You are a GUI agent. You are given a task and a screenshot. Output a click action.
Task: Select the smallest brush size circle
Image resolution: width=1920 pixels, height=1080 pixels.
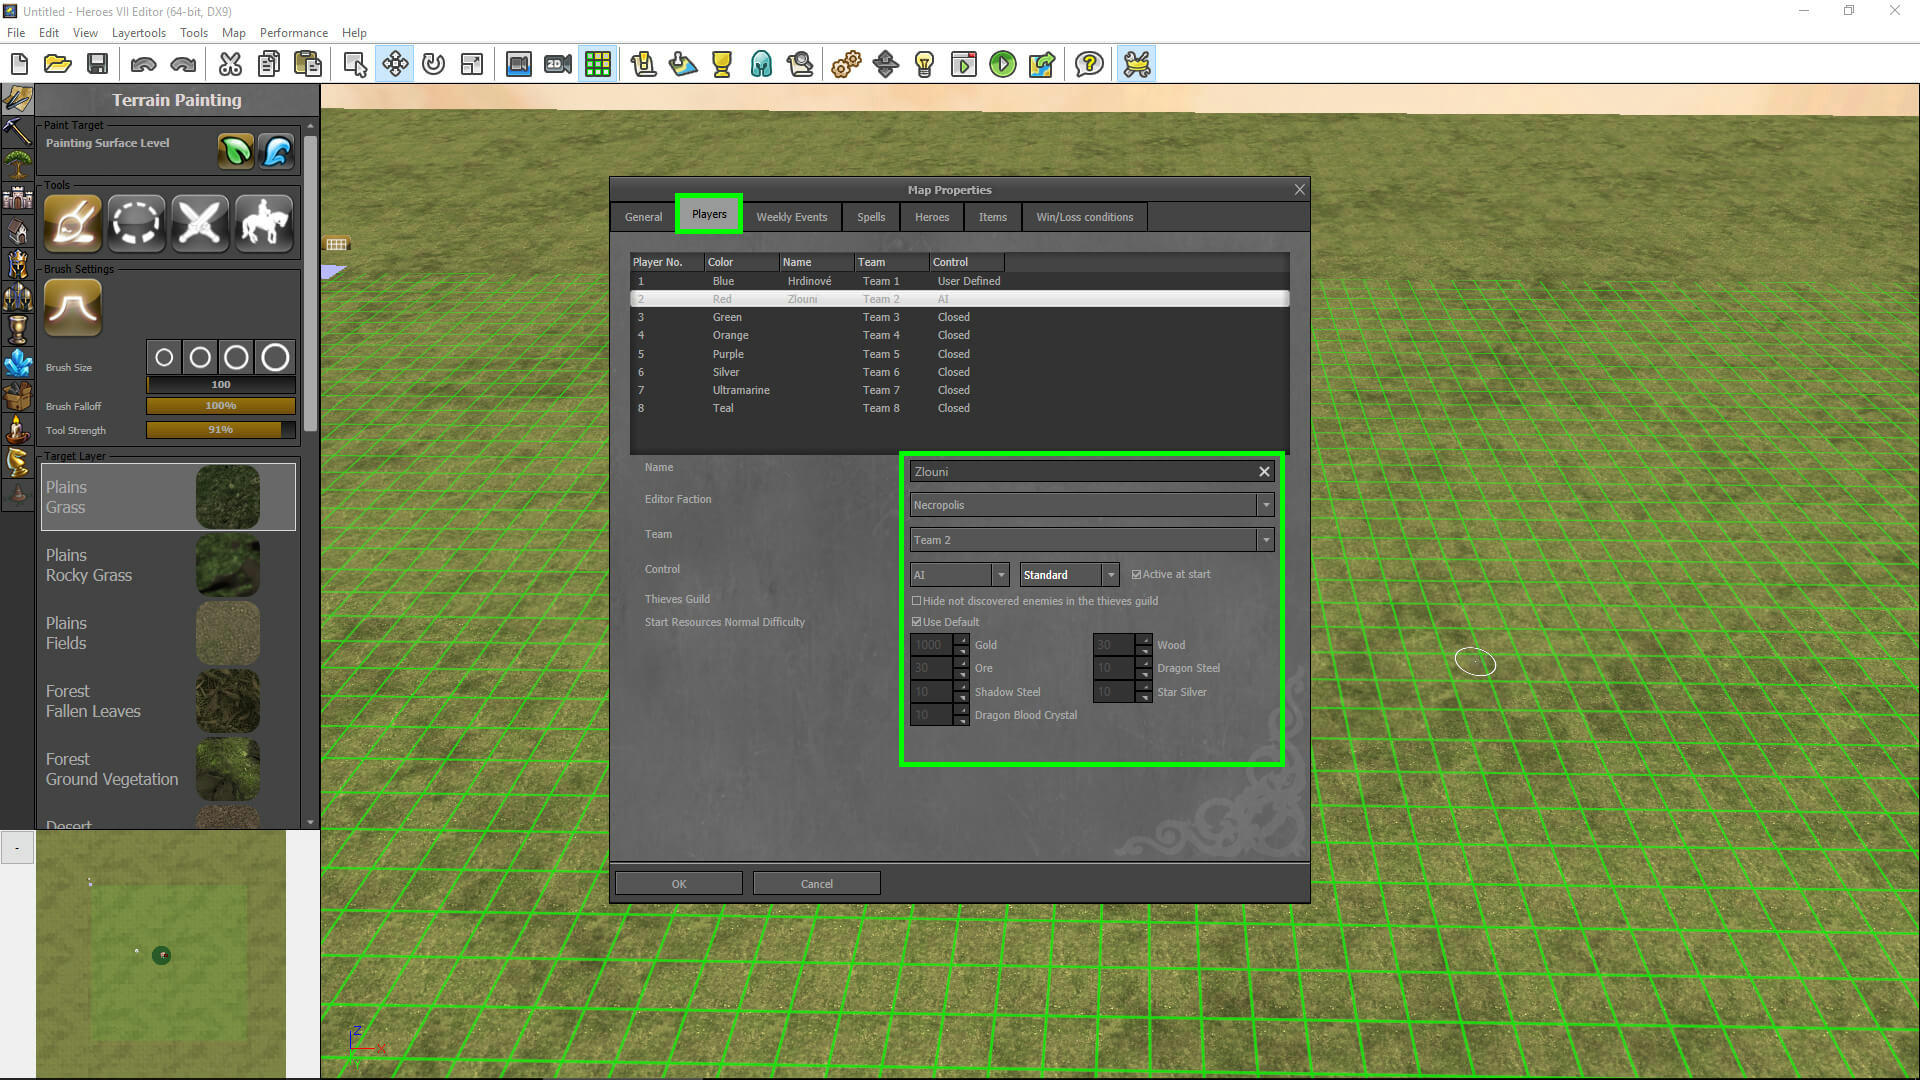(x=165, y=357)
